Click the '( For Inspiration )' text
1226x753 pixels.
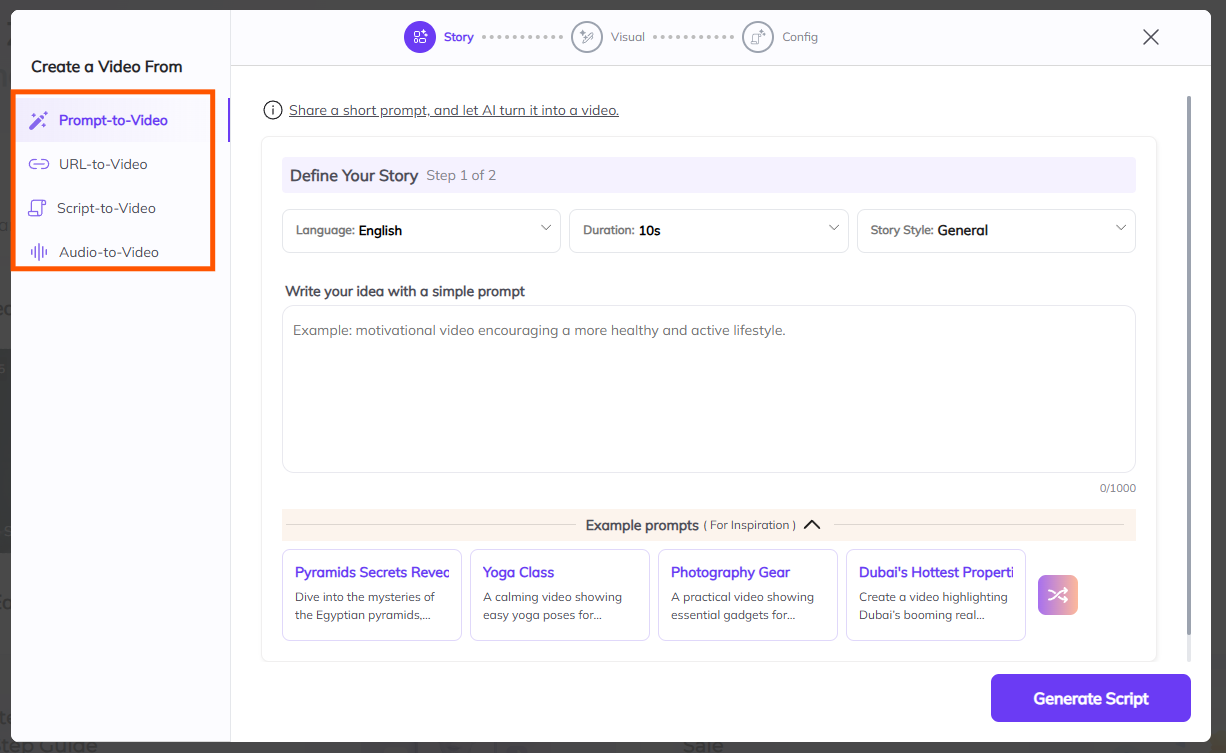pyautogui.click(x=750, y=525)
